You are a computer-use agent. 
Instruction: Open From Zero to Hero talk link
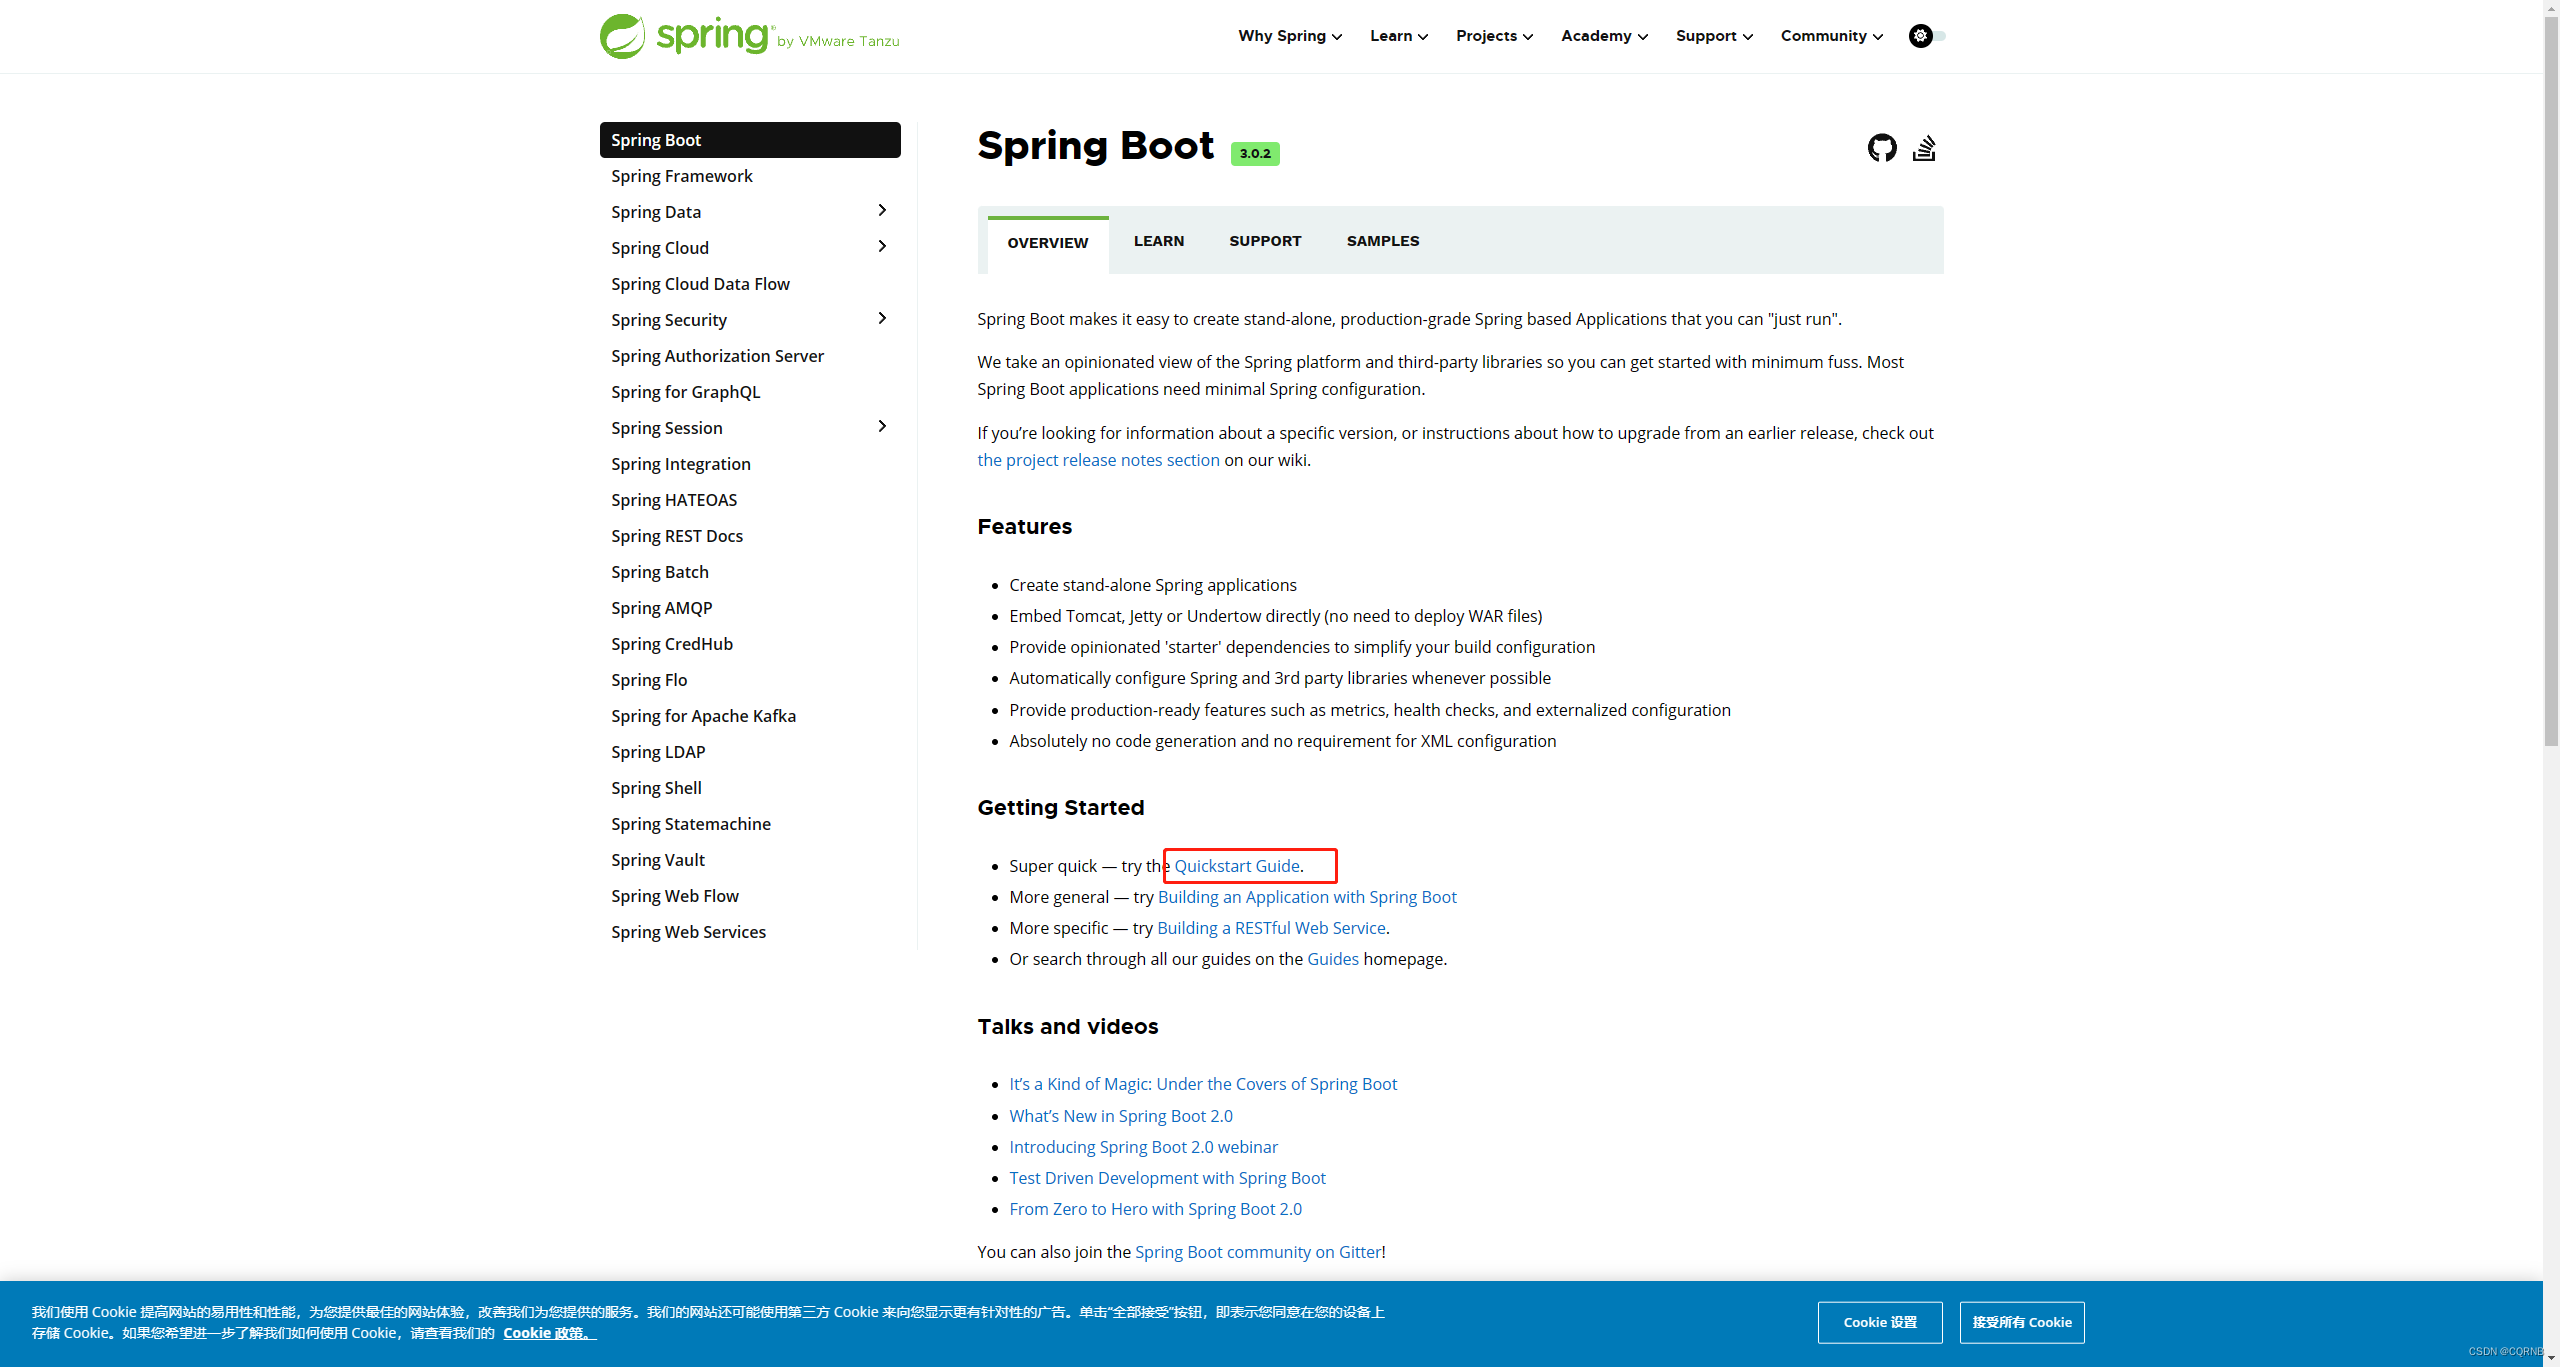(1155, 1209)
